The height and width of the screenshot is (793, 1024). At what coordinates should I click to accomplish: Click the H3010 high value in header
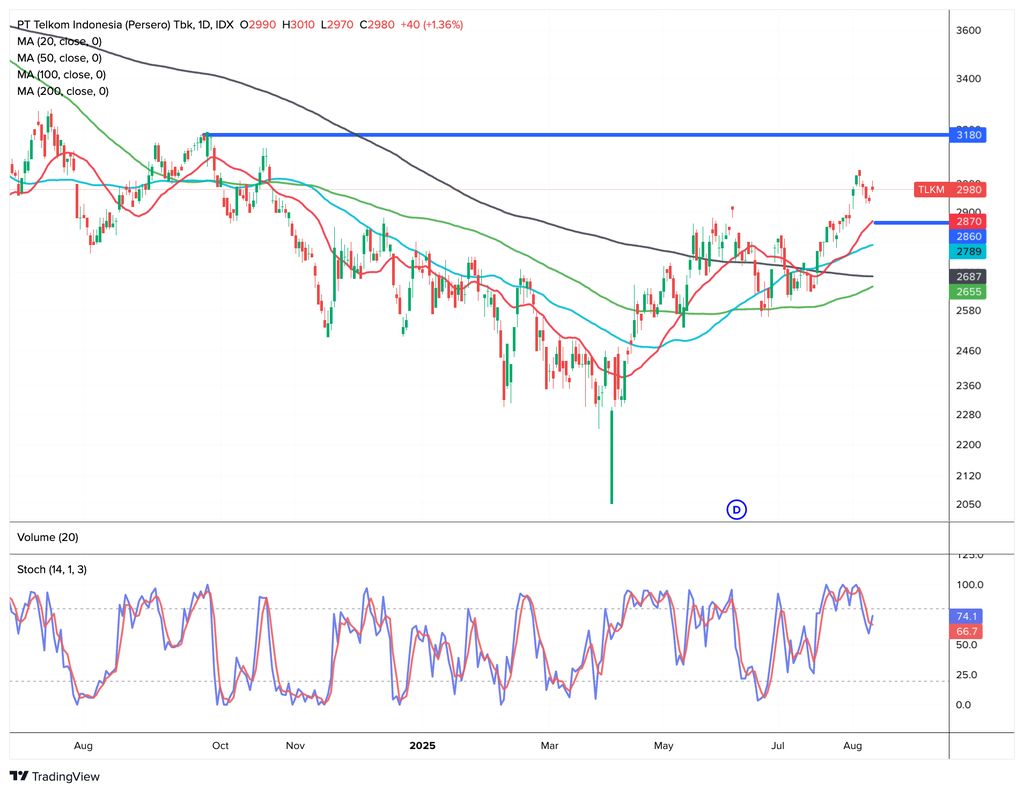coord(298,25)
